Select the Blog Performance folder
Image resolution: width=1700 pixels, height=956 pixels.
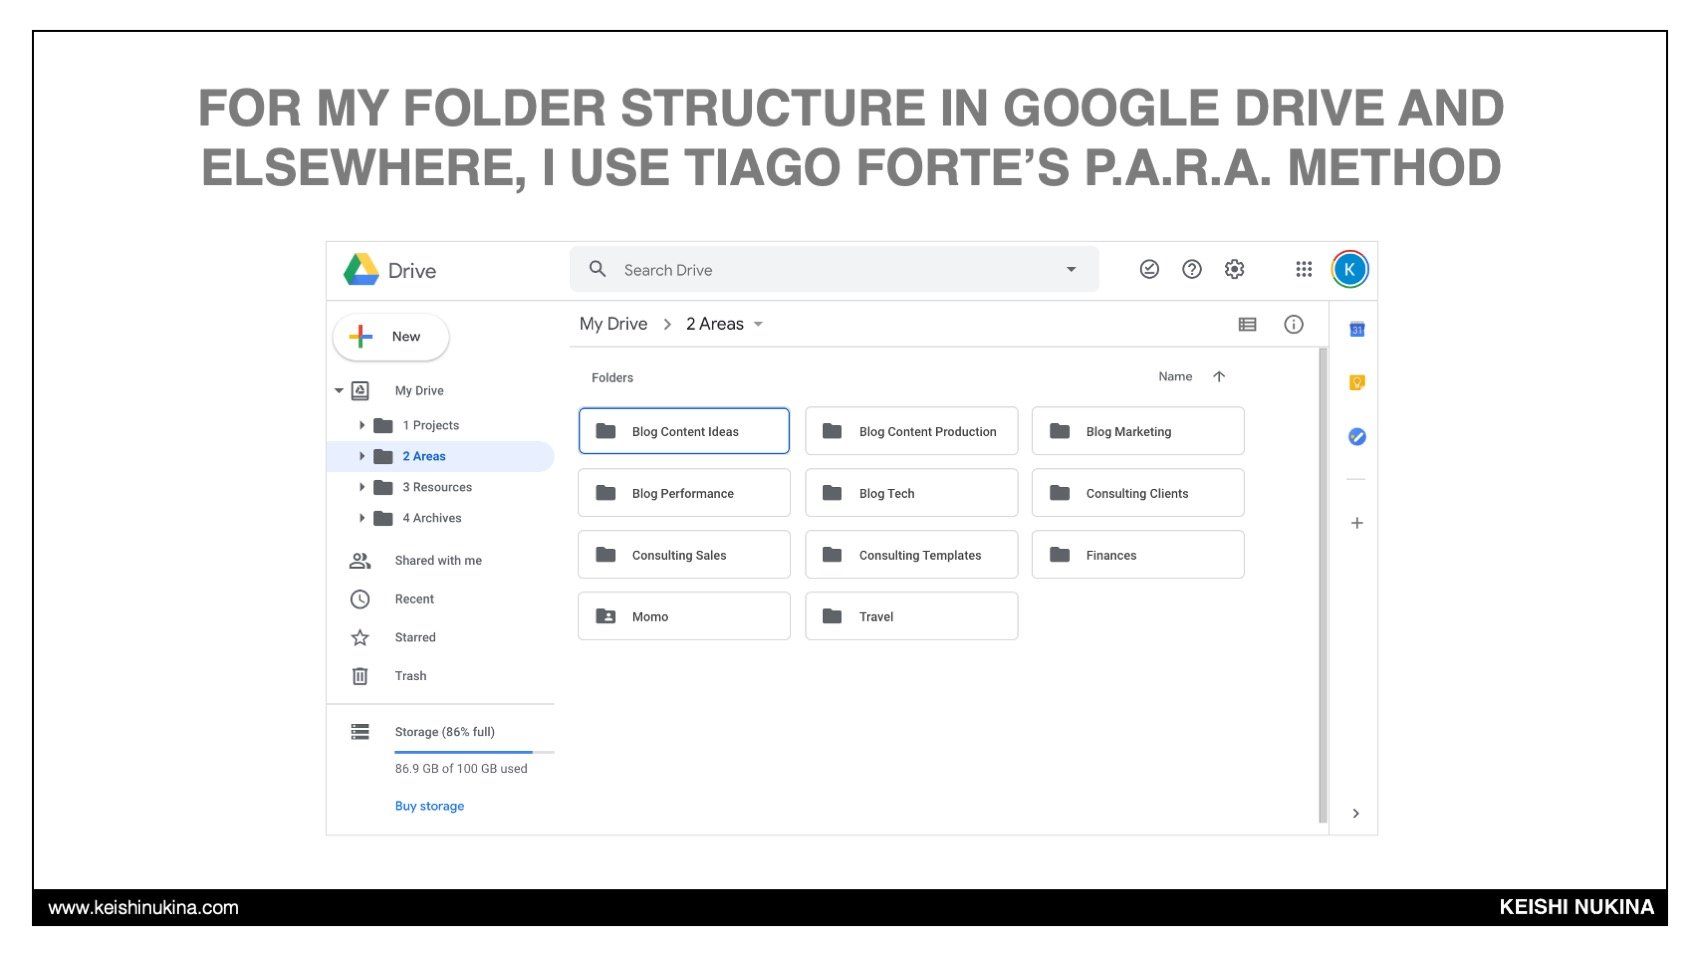click(684, 493)
